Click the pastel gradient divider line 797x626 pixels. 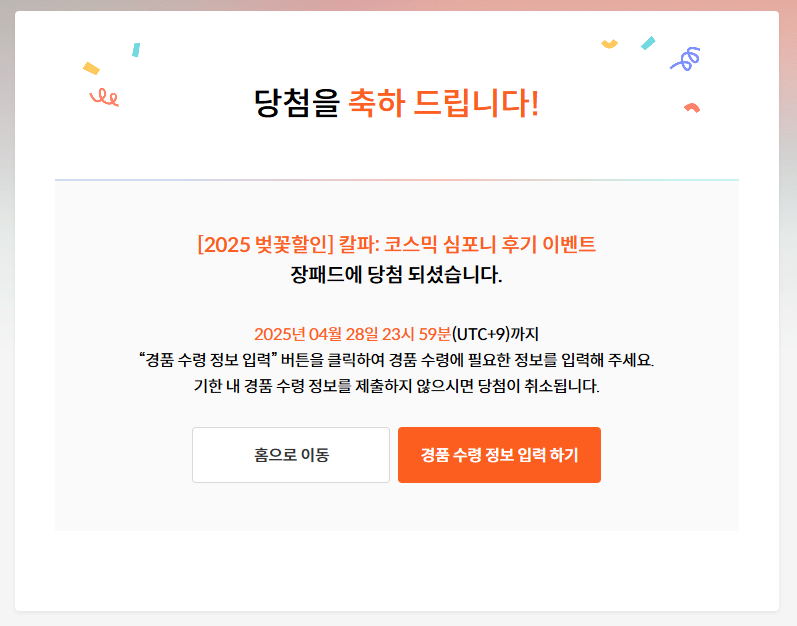pos(396,180)
